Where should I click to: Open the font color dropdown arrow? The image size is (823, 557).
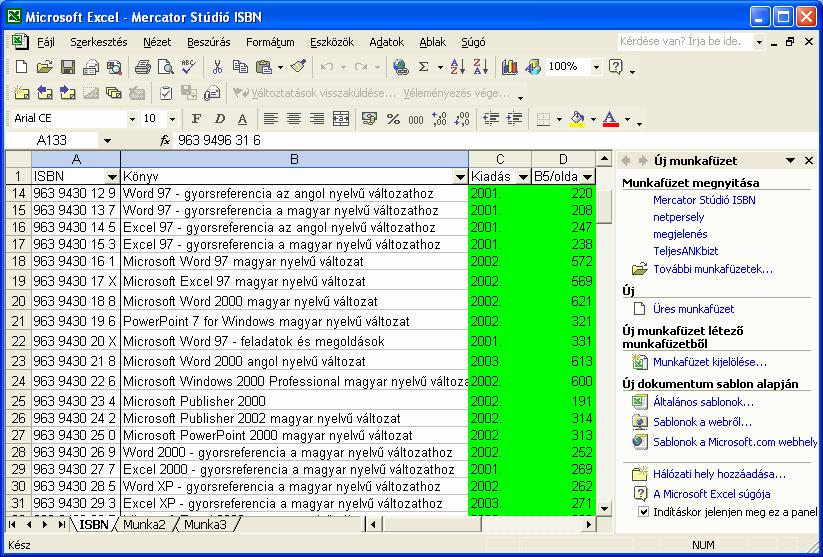(627, 119)
